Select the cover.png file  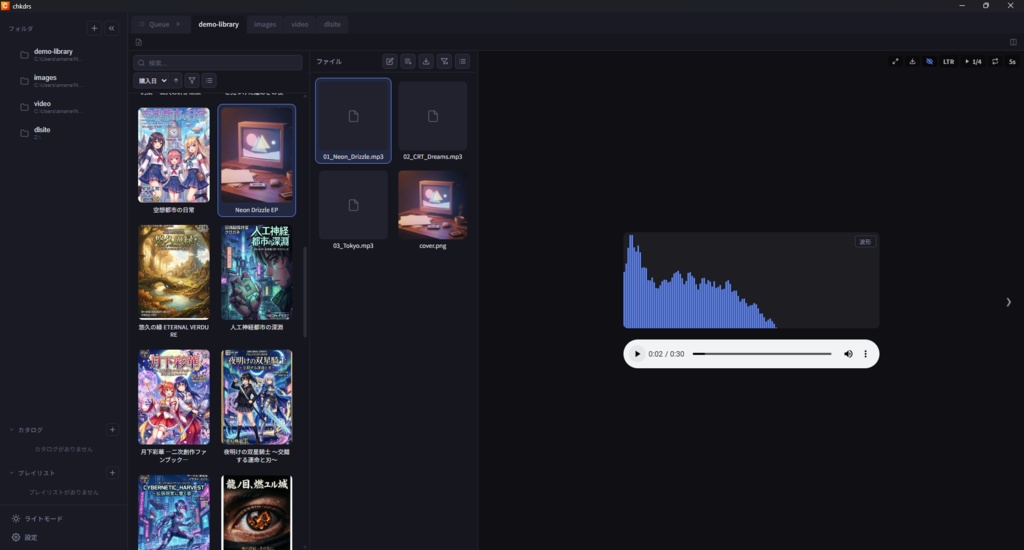tap(432, 210)
